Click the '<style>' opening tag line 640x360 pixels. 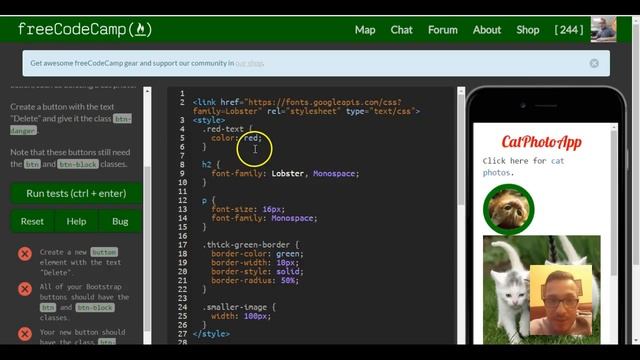pyautogui.click(x=209, y=120)
